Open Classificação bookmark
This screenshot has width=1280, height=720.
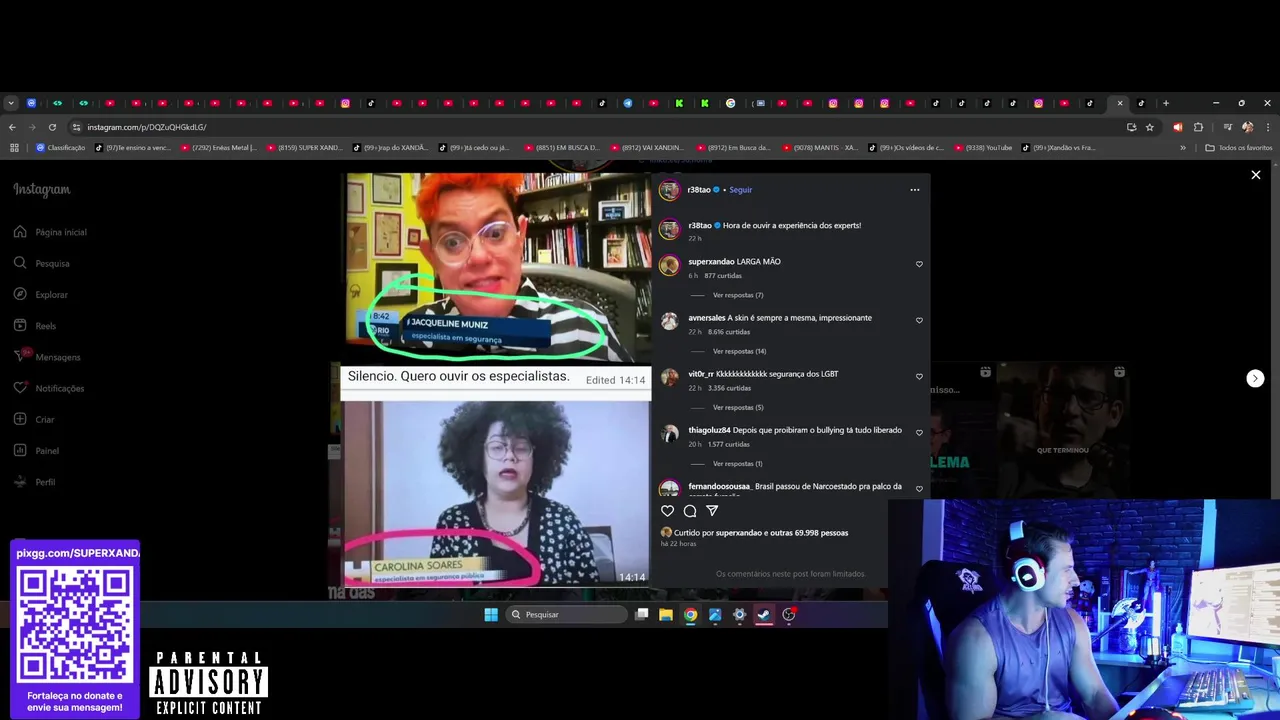click(x=61, y=148)
